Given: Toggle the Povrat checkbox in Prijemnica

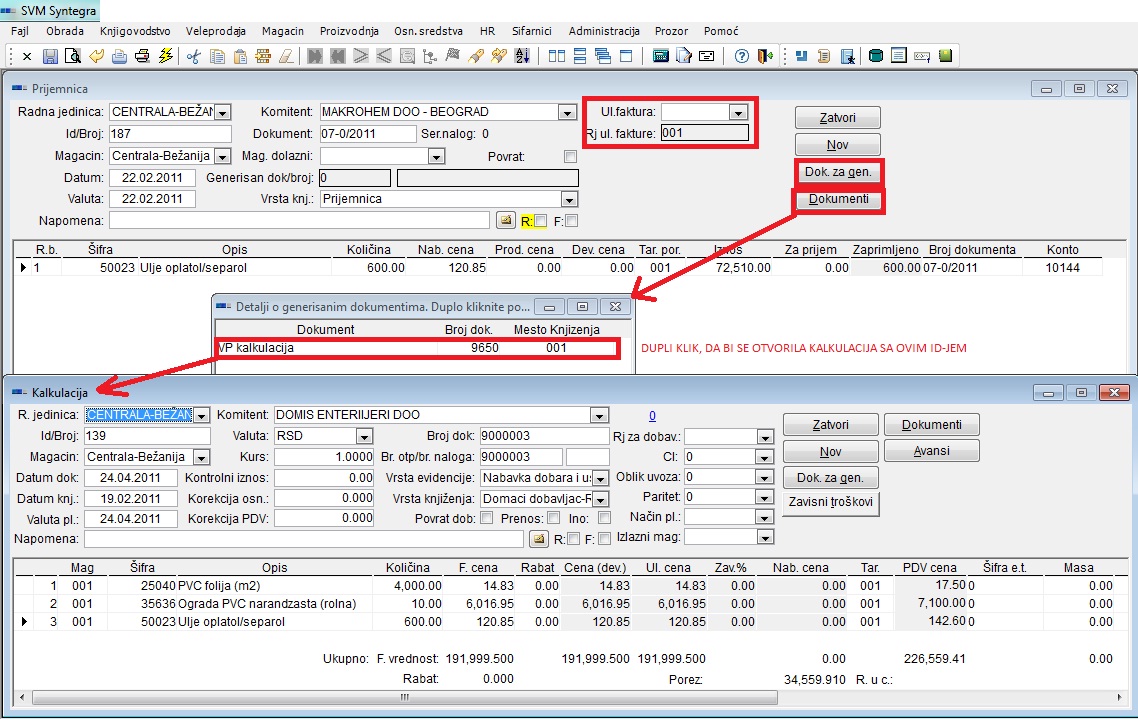Looking at the screenshot, I should pos(570,156).
